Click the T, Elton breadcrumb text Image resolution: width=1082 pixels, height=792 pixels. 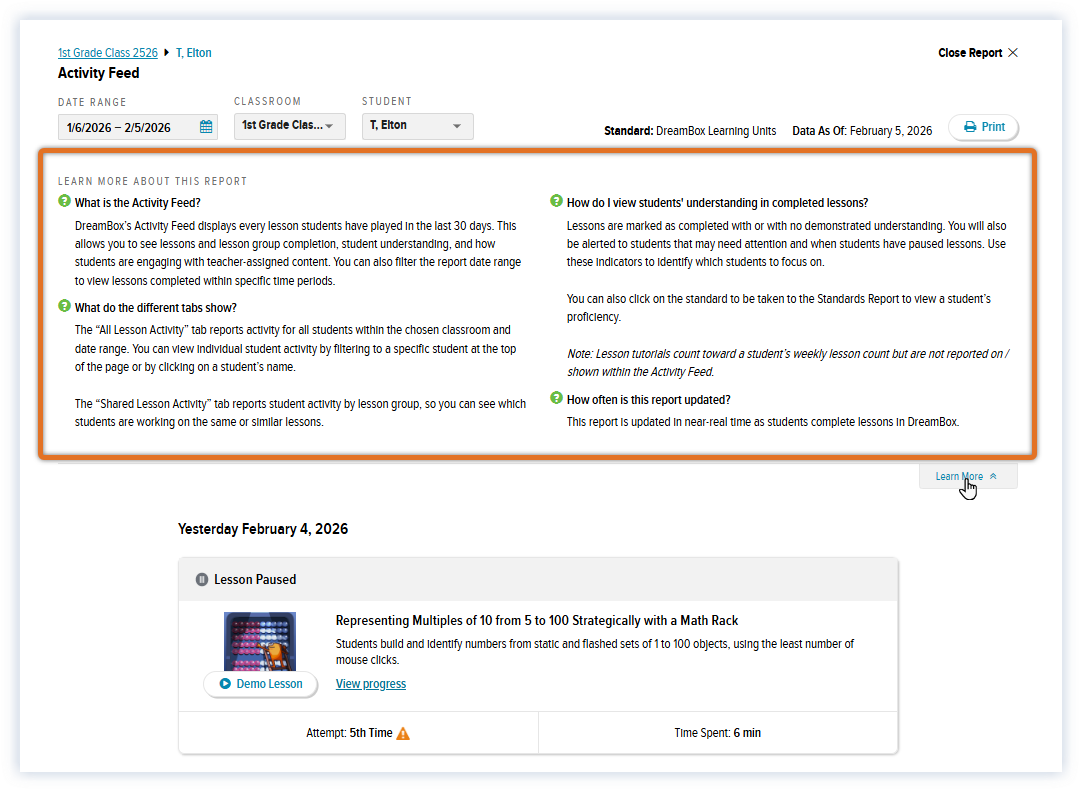(x=193, y=52)
